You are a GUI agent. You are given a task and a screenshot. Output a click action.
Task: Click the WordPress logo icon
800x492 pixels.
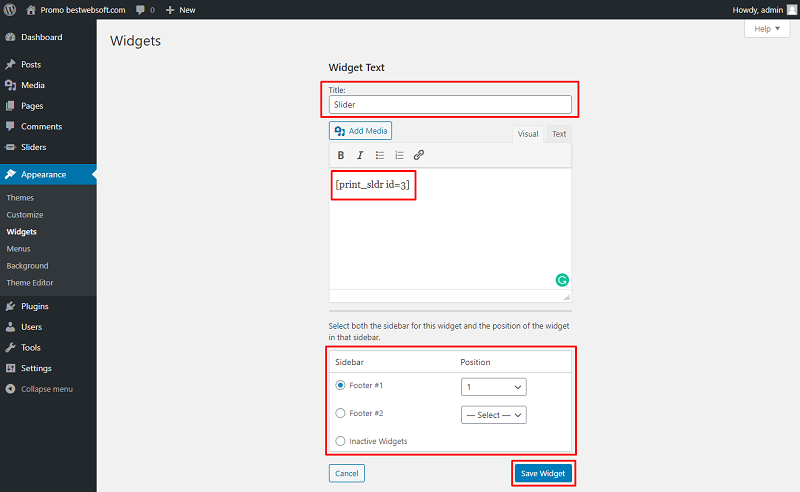coord(10,10)
